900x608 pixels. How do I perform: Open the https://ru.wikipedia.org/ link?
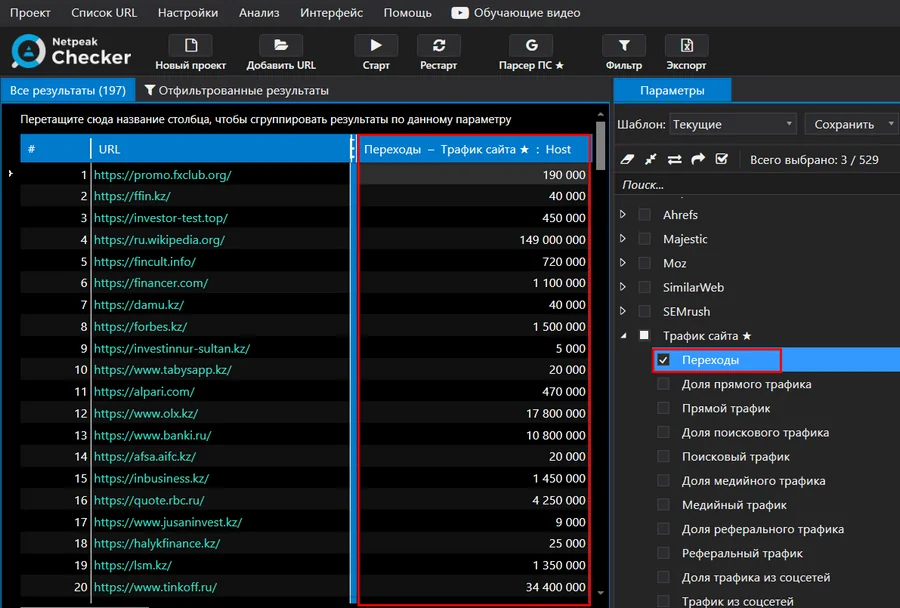(x=160, y=239)
